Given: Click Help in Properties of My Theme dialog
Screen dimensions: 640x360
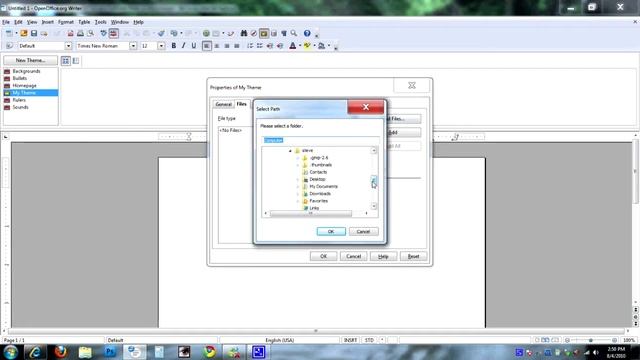Looking at the screenshot, I should (x=383, y=256).
